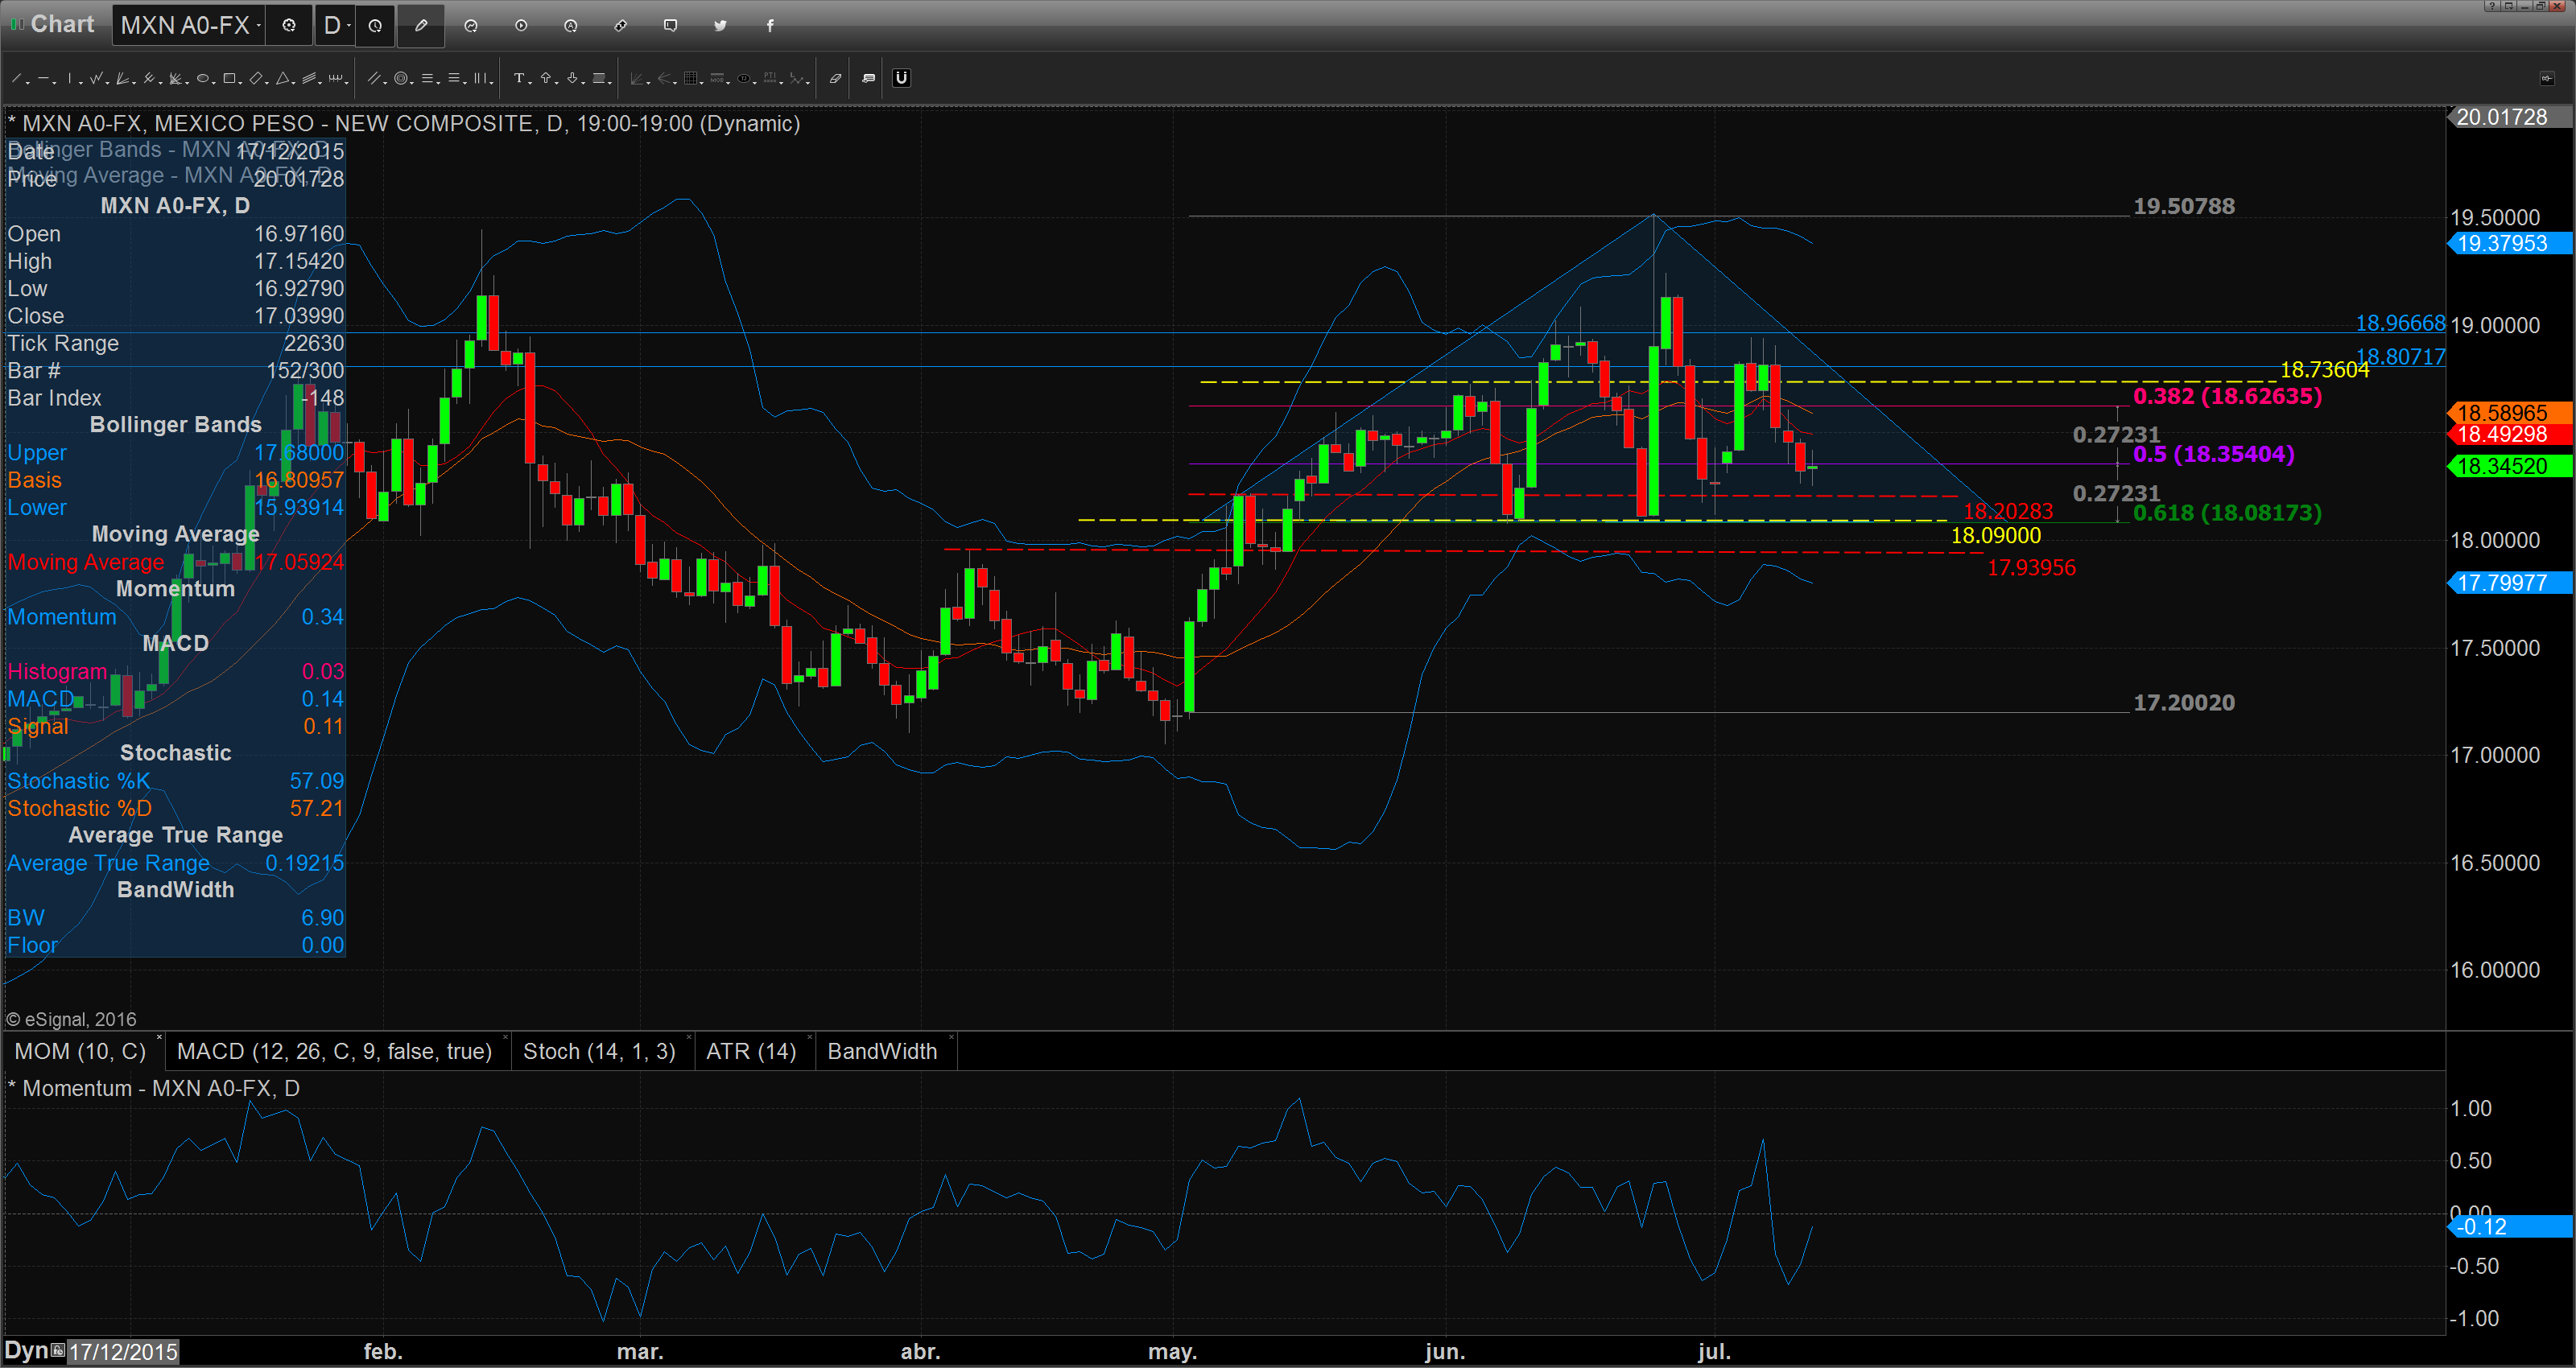
Task: Click the red 18.49298 price label
Action: coord(2510,434)
